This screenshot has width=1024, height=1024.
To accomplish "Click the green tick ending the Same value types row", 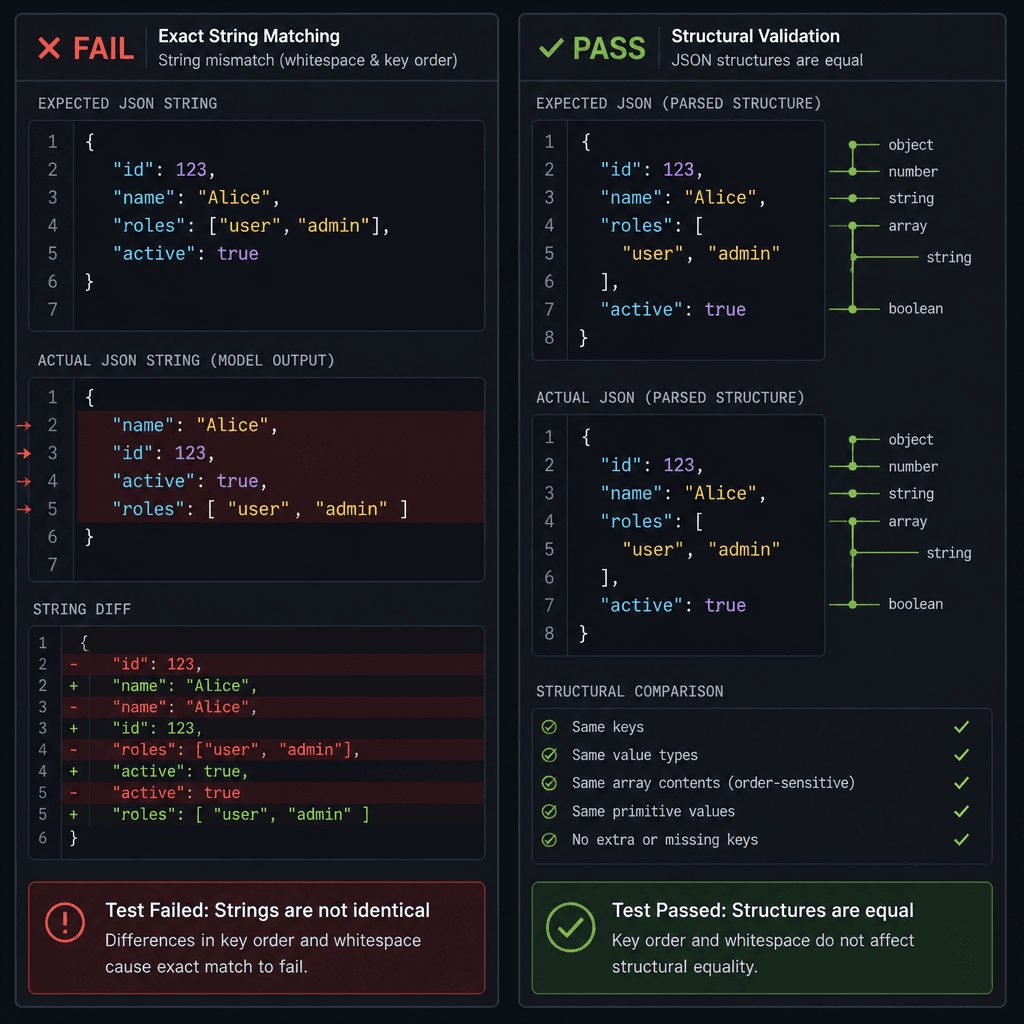I will [x=961, y=755].
